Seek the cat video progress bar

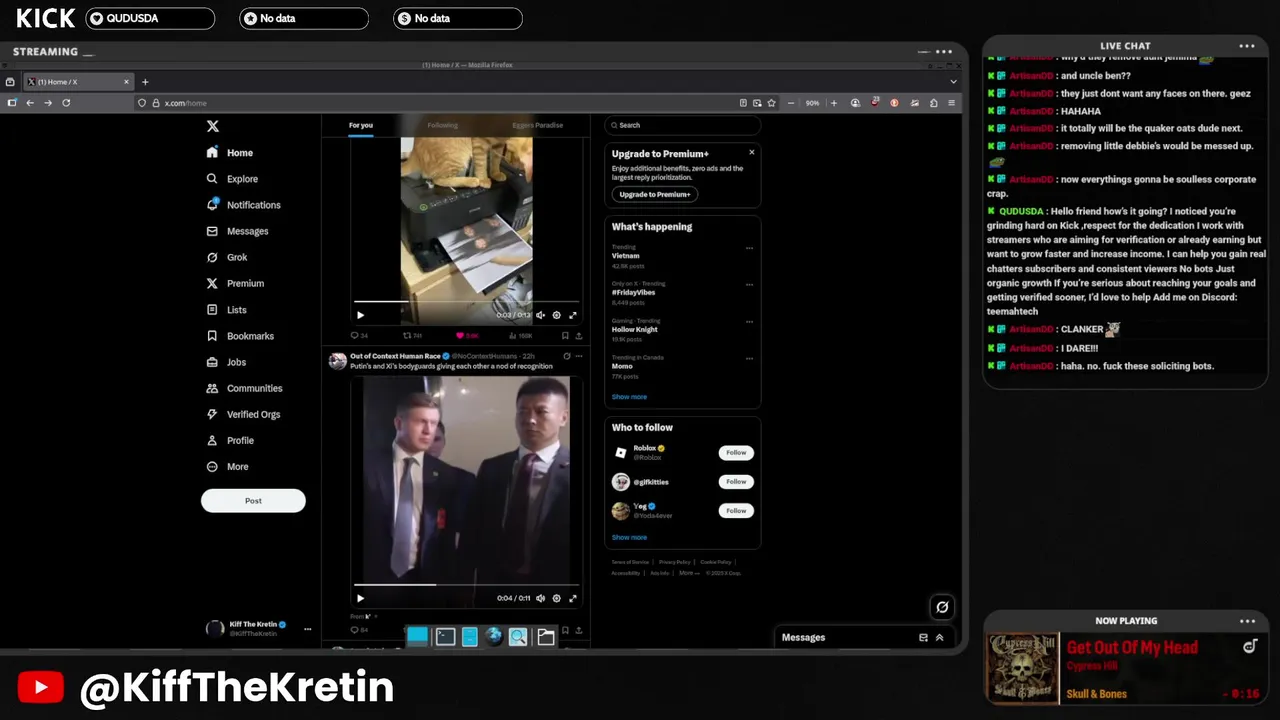pyautogui.click(x=466, y=301)
